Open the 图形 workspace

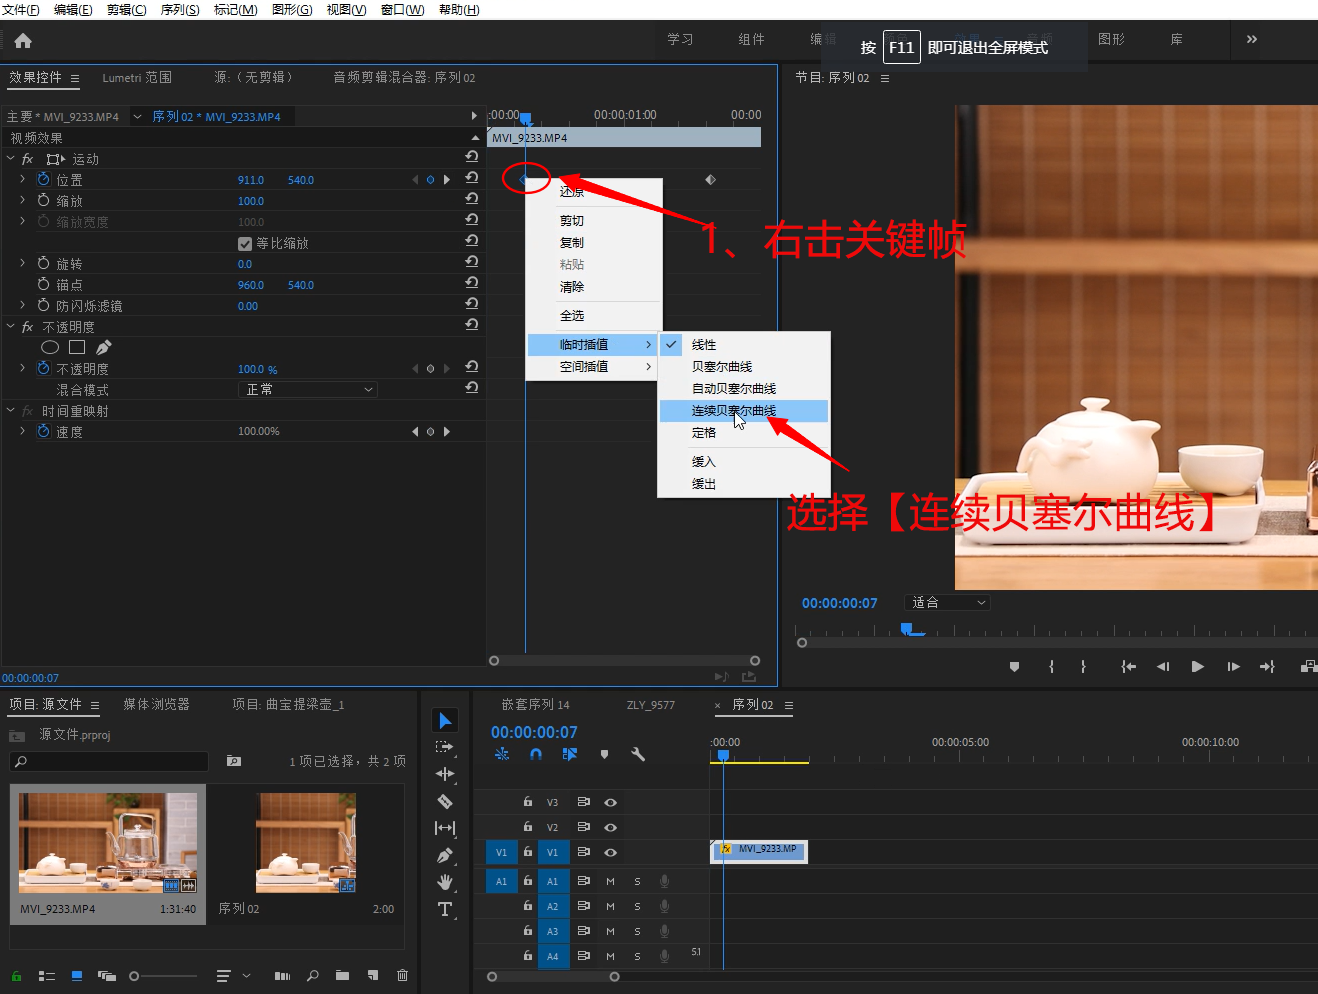click(1111, 39)
